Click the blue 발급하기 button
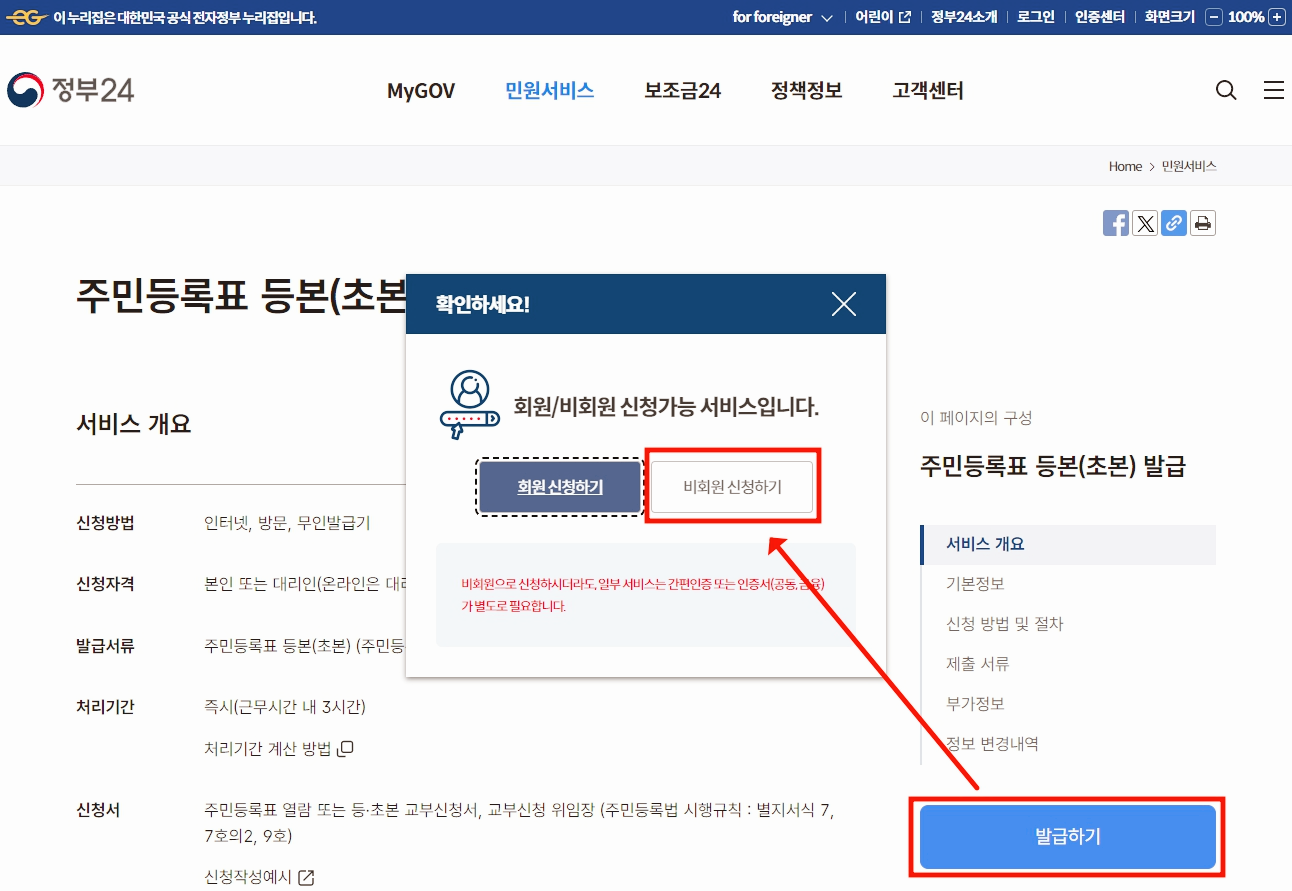 1068,836
